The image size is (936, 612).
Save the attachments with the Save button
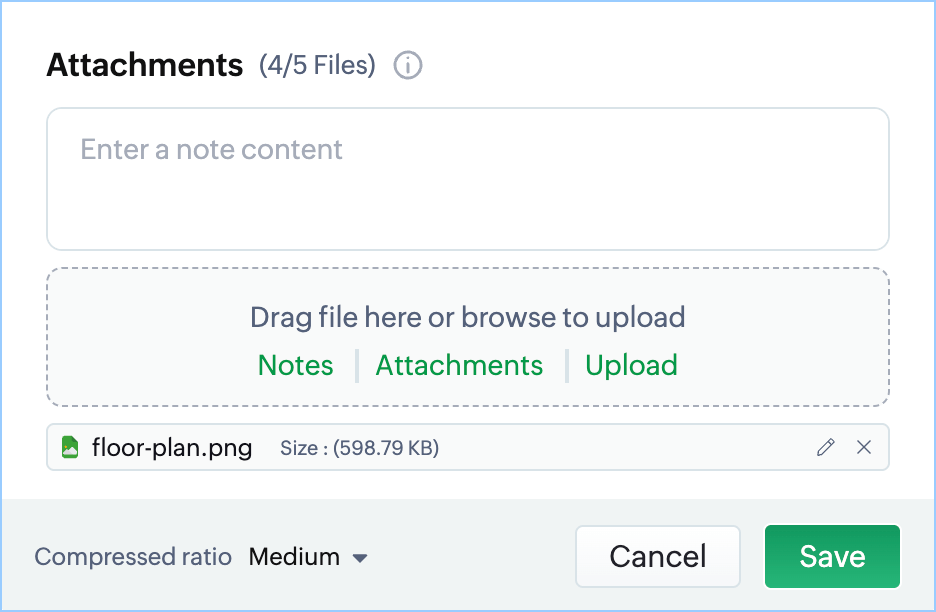pos(832,557)
